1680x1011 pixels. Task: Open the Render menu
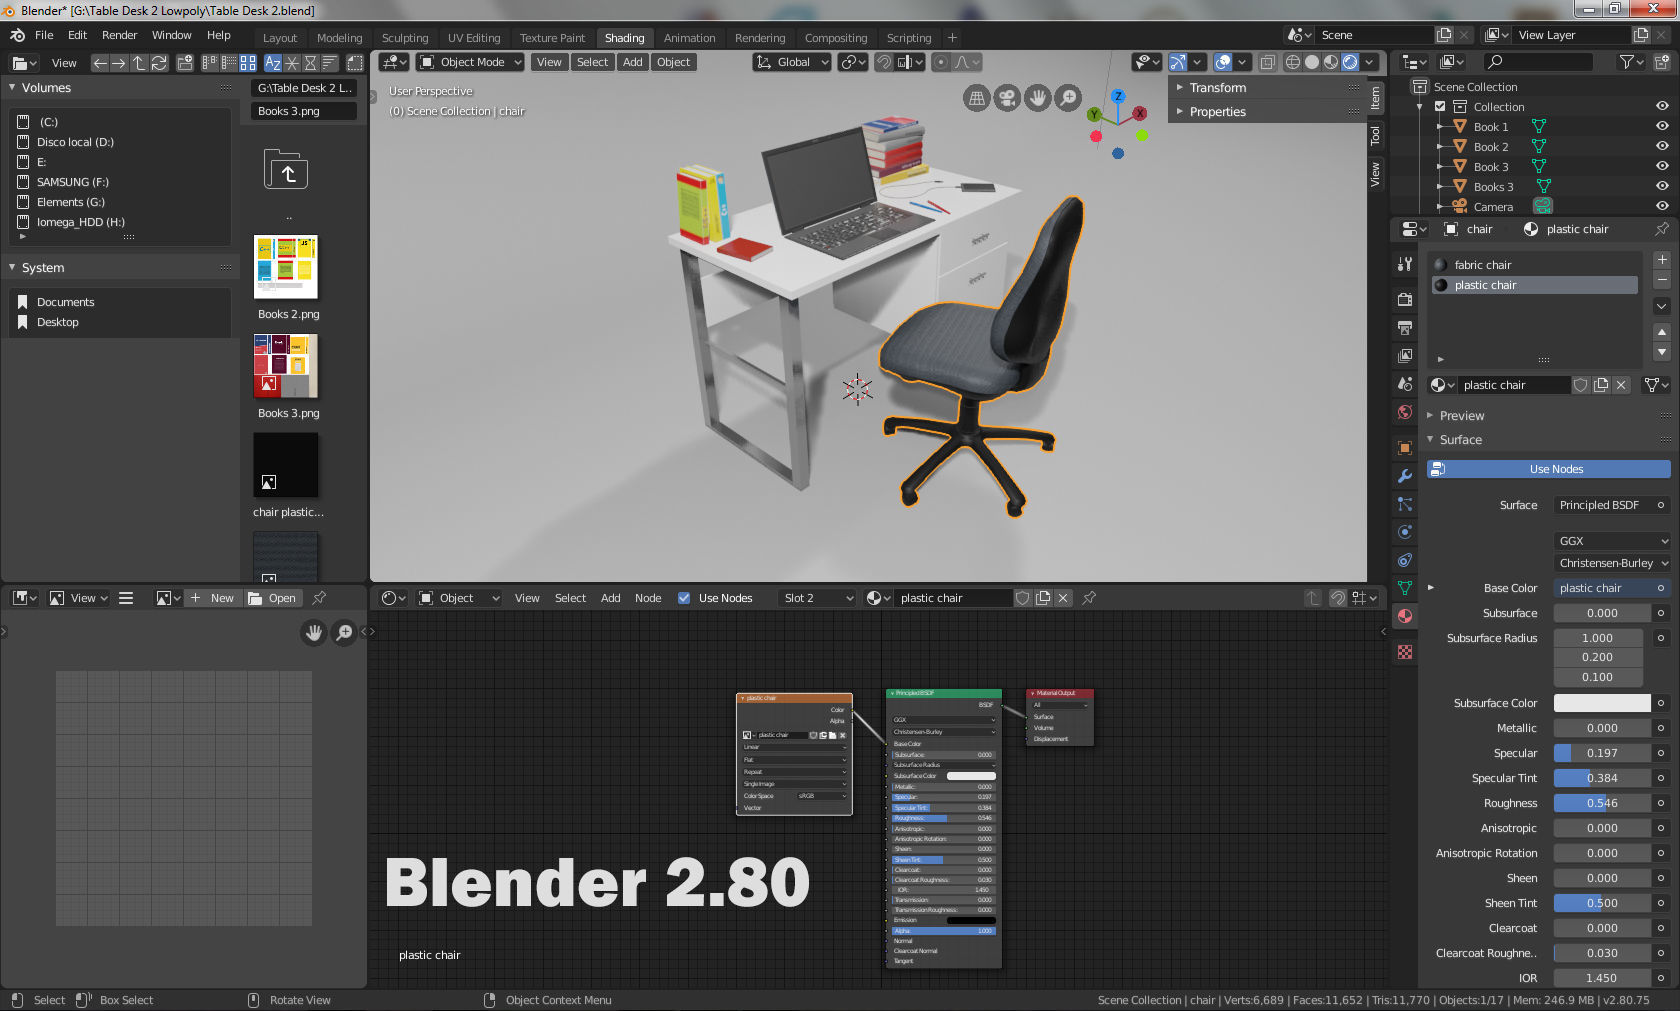coord(119,35)
